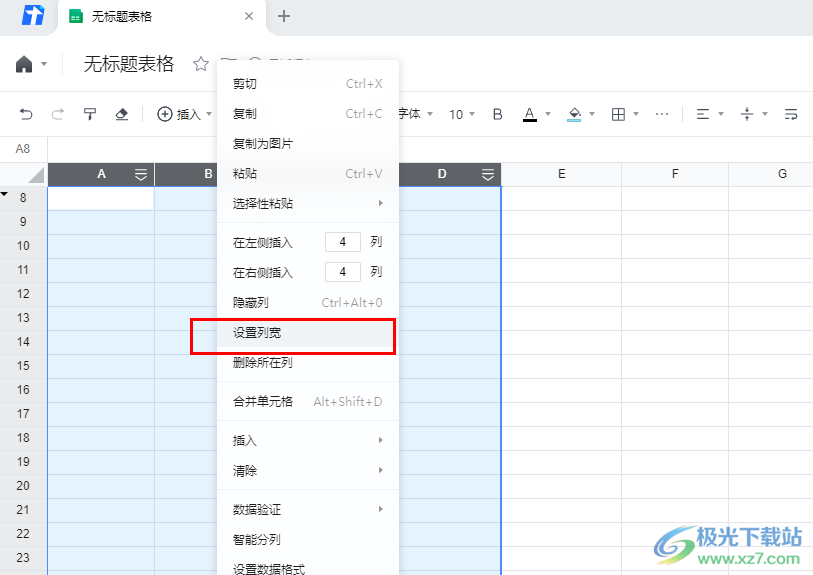Image resolution: width=813 pixels, height=575 pixels.
Task: Open the font family dropdown
Action: [416, 114]
